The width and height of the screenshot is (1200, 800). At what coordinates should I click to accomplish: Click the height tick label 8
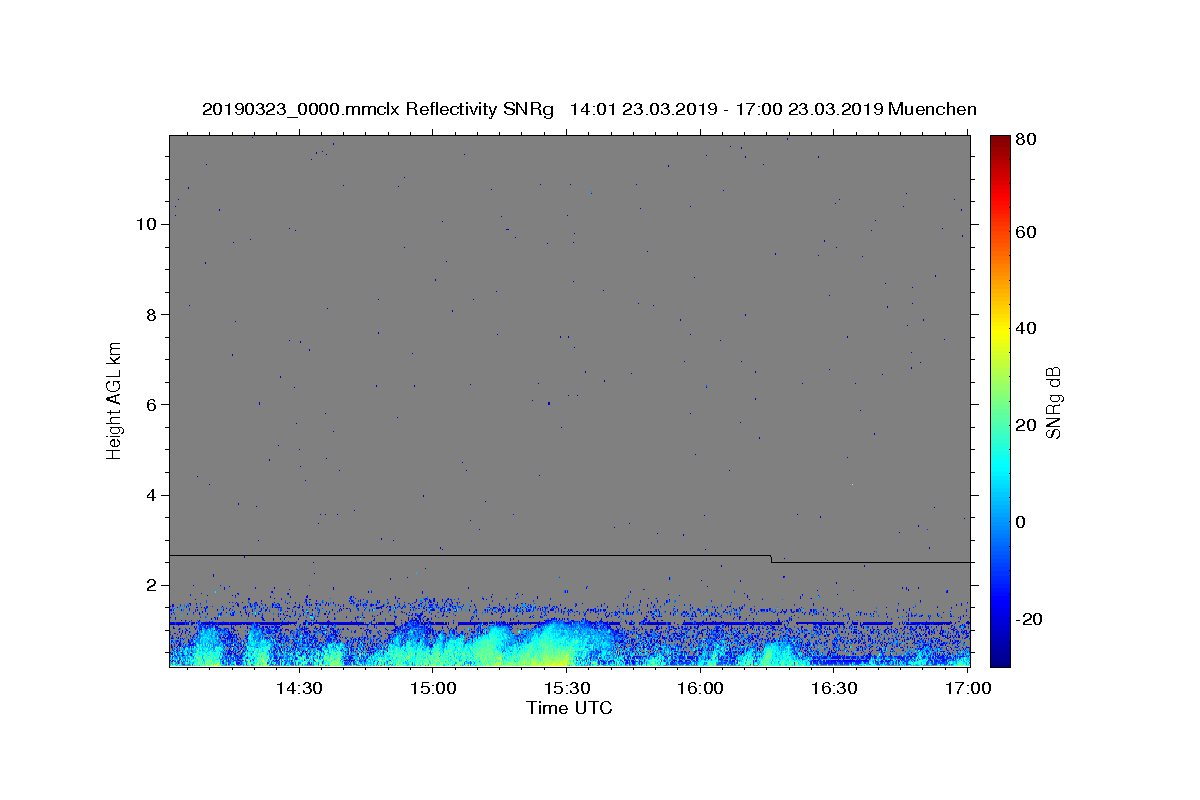click(152, 314)
